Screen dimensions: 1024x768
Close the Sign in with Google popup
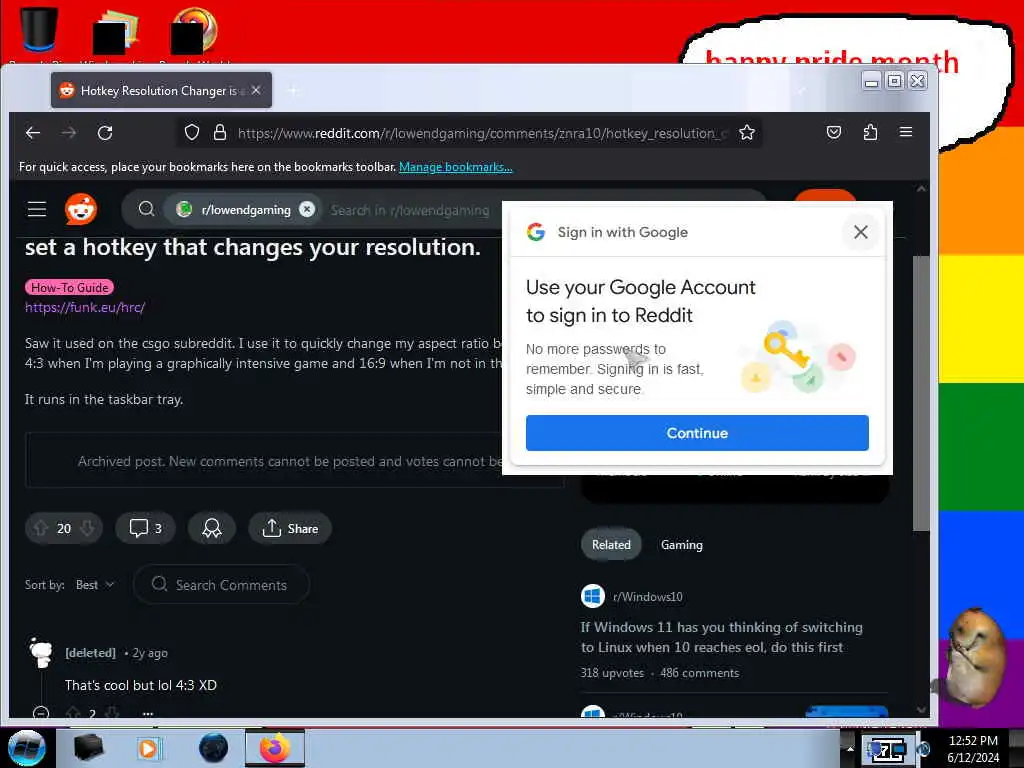pos(861,232)
